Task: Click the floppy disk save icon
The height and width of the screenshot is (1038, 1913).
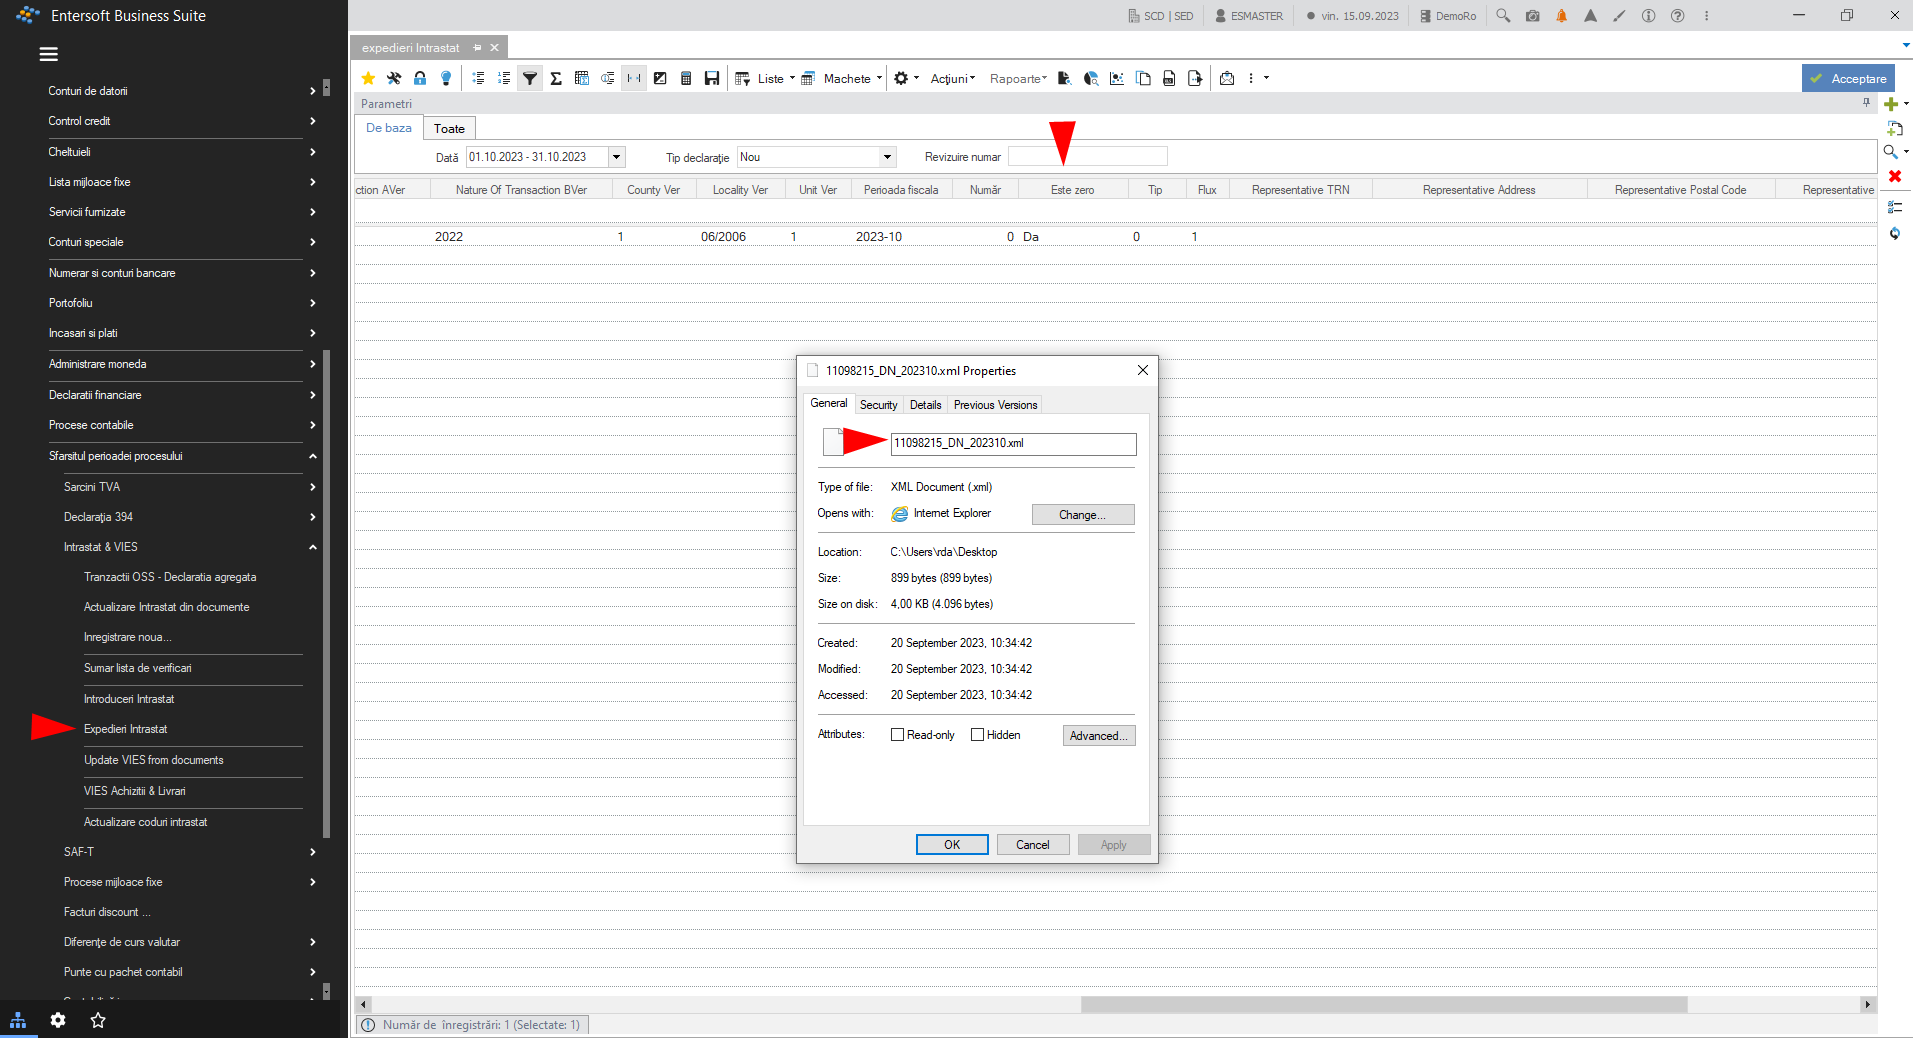Action: (x=712, y=78)
